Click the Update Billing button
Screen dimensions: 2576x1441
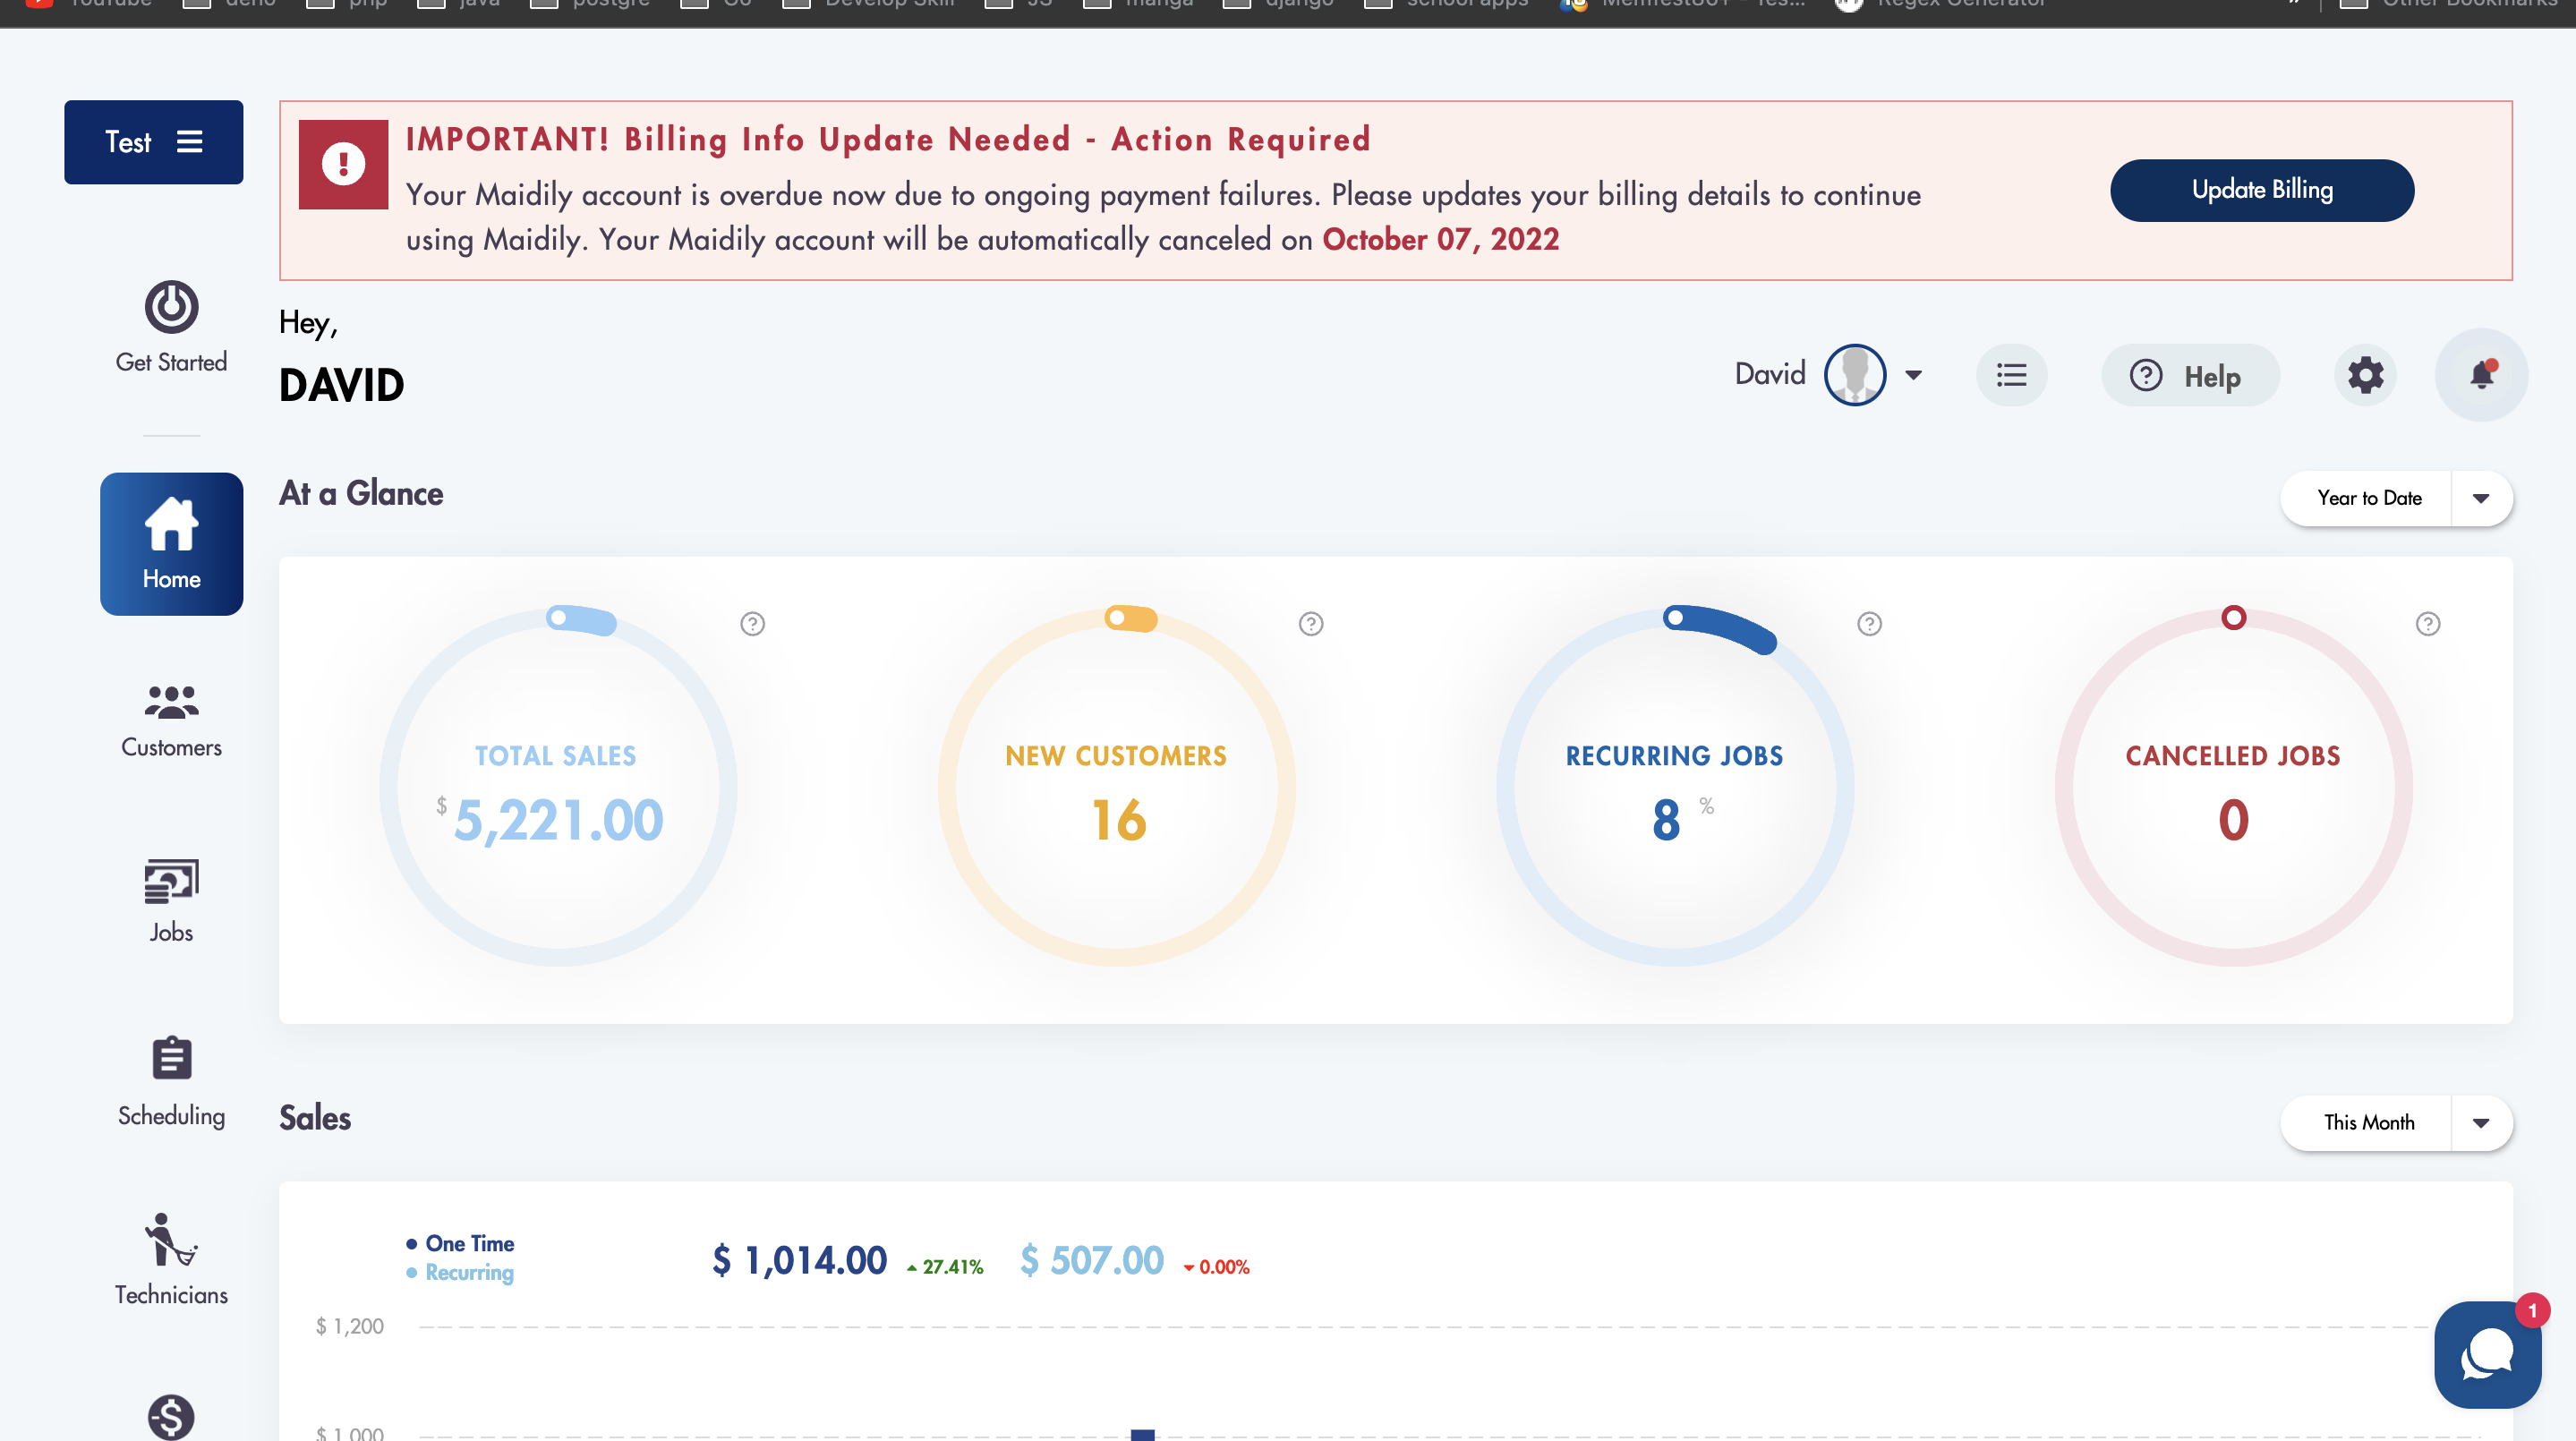(2261, 190)
